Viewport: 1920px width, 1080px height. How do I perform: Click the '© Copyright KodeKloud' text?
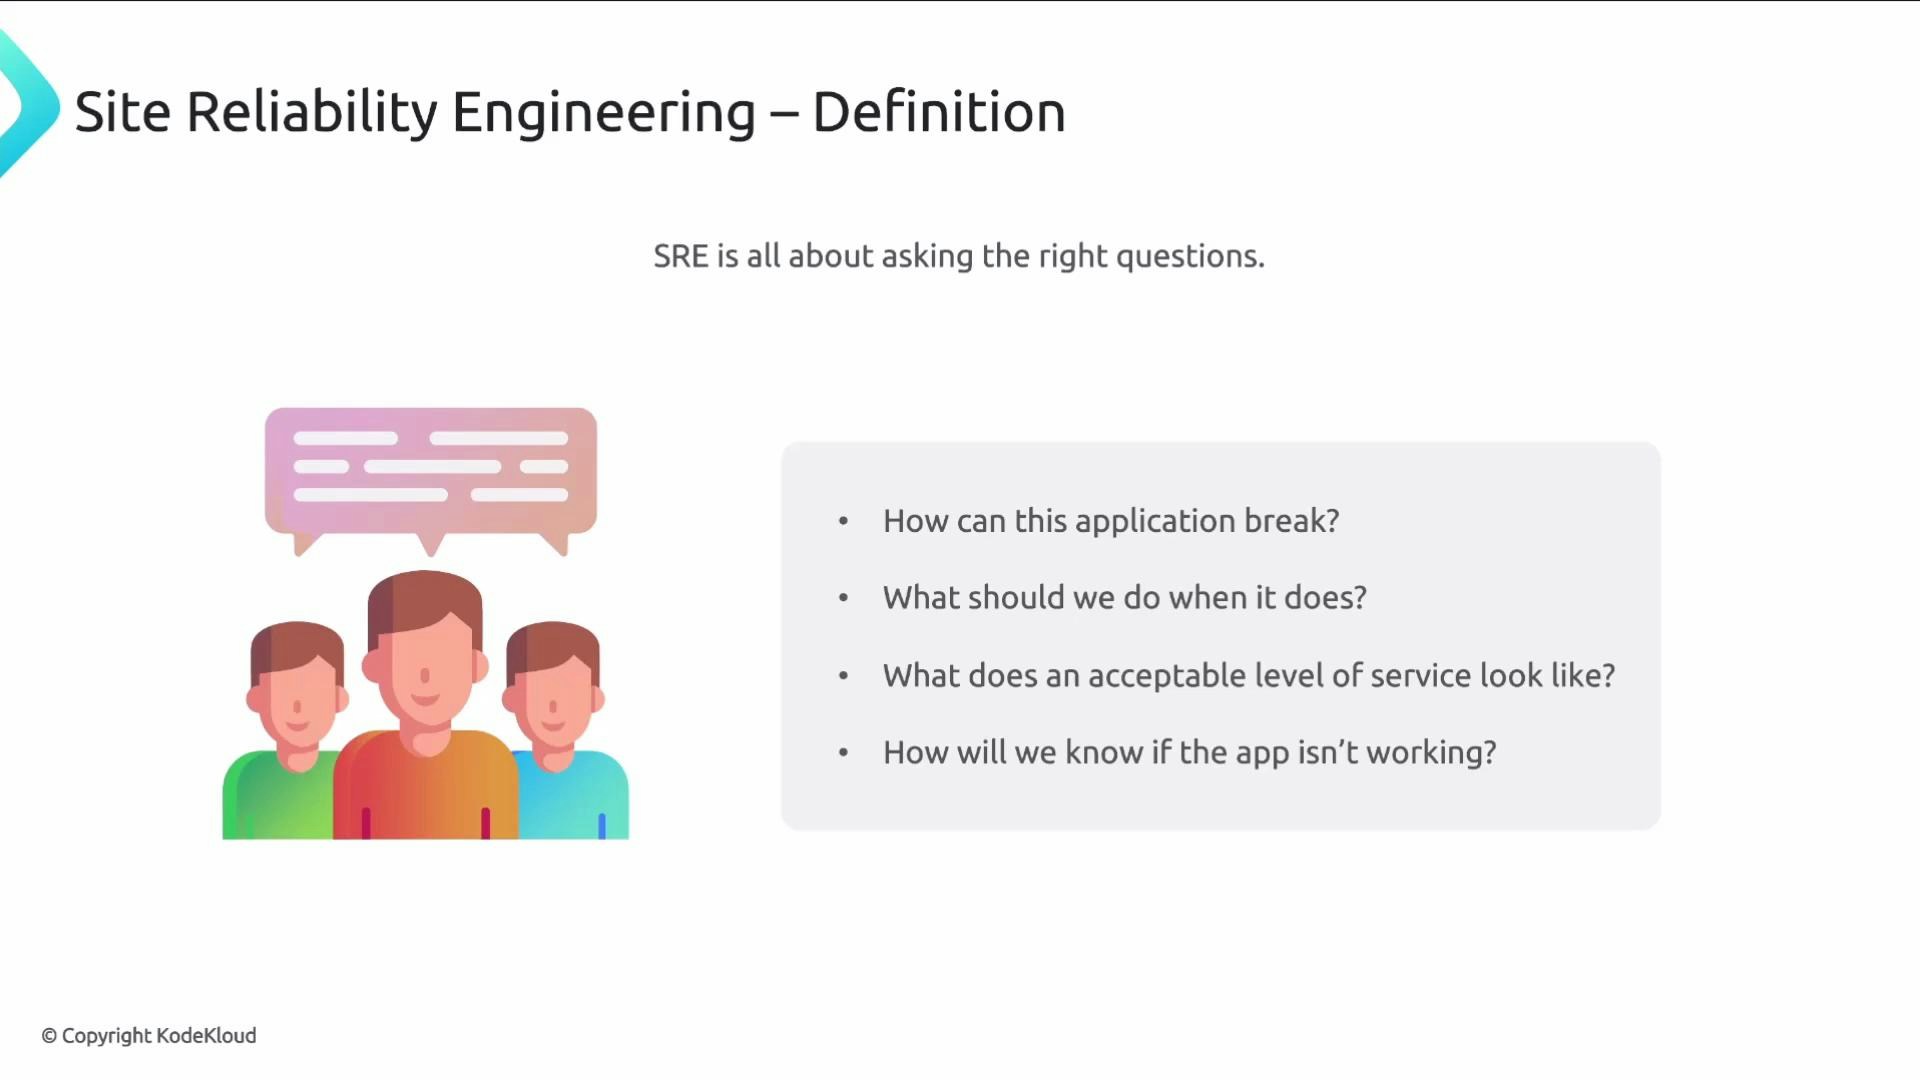[152, 1036]
